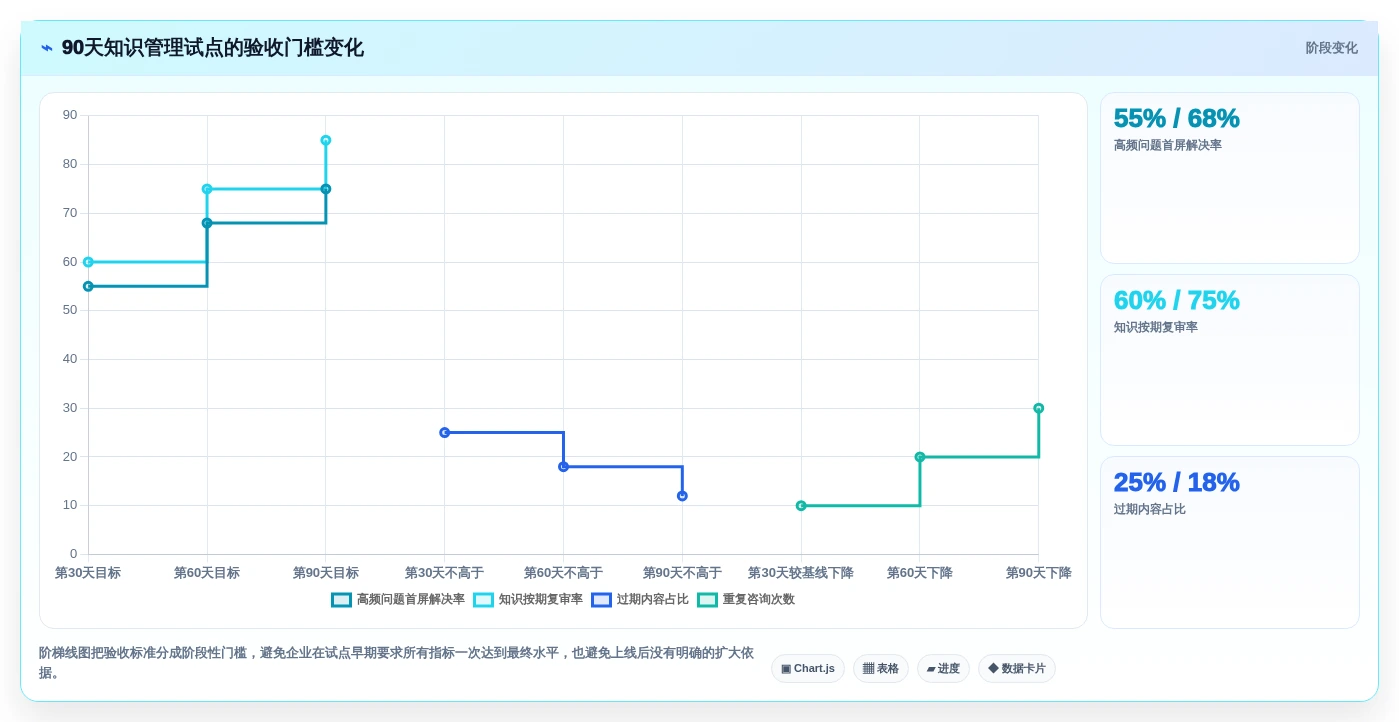Click the 第60天目标 axis label
The image size is (1399, 722).
207,573
